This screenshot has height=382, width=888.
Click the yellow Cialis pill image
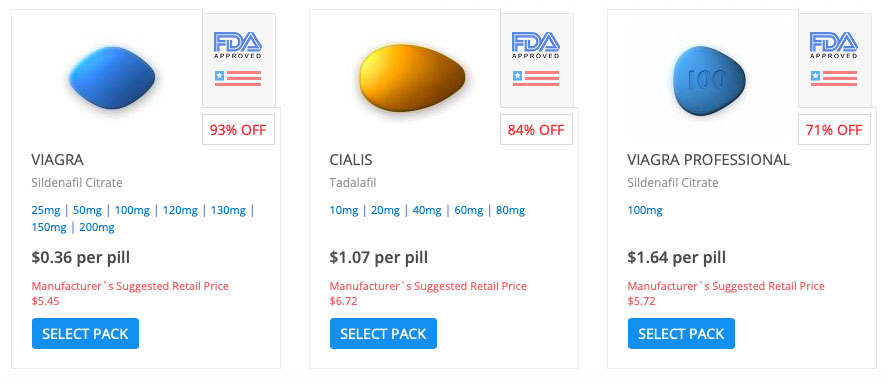click(x=412, y=78)
